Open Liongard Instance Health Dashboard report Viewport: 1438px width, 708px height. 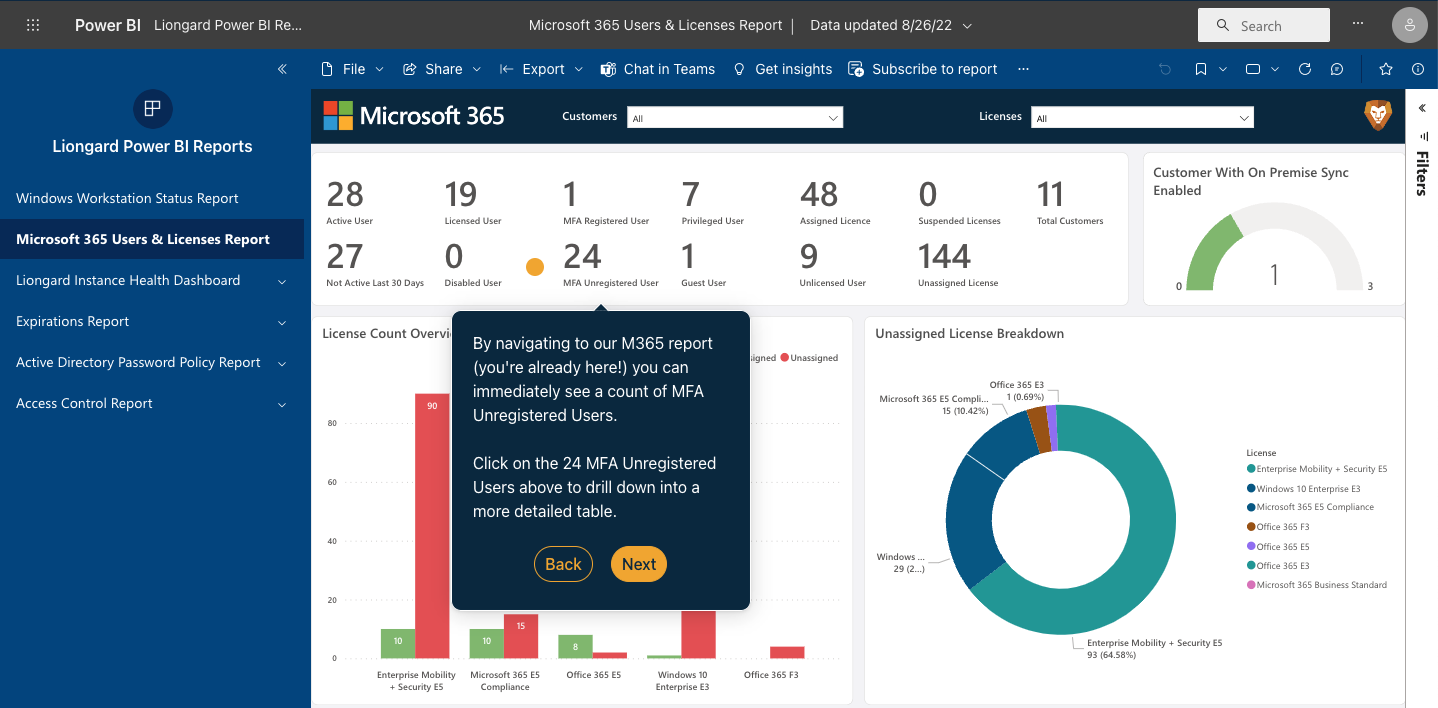128,280
